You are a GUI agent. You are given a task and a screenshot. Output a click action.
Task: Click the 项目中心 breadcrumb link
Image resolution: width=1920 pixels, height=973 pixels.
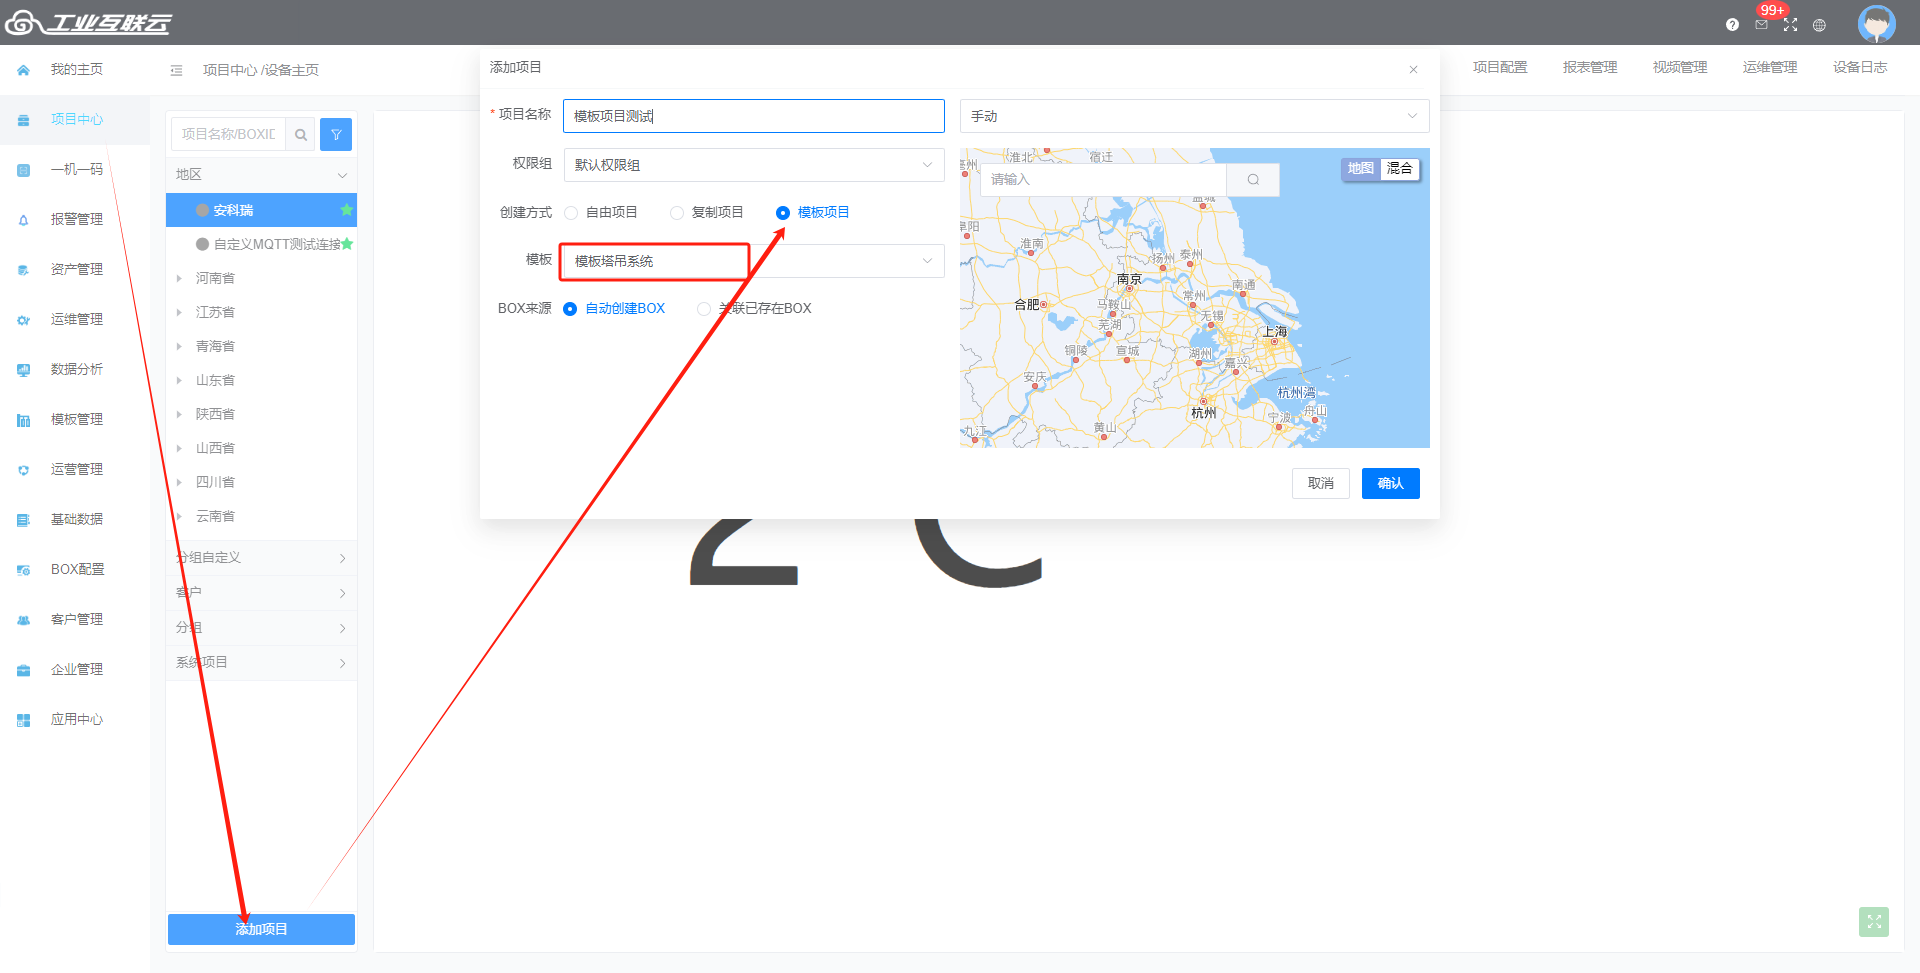pos(230,70)
